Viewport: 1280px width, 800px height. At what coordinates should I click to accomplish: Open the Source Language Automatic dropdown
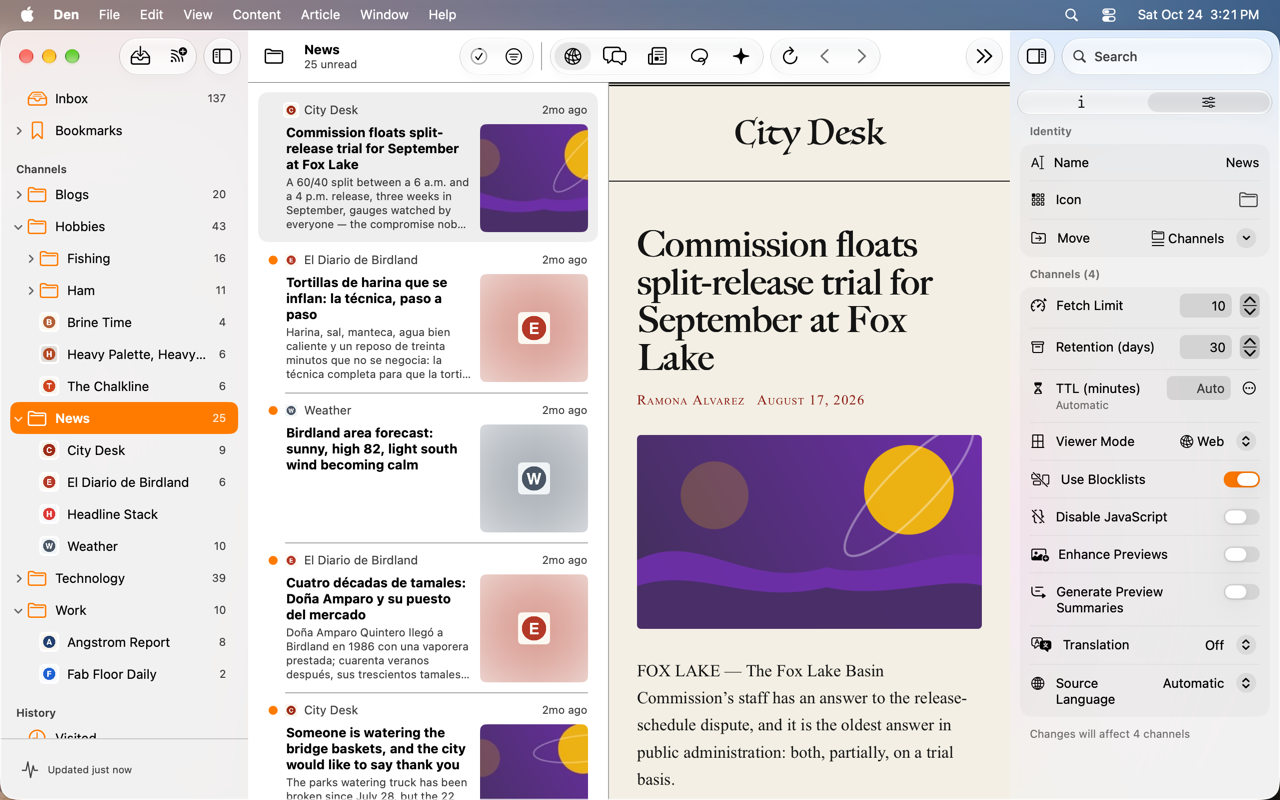pyautogui.click(x=1208, y=684)
